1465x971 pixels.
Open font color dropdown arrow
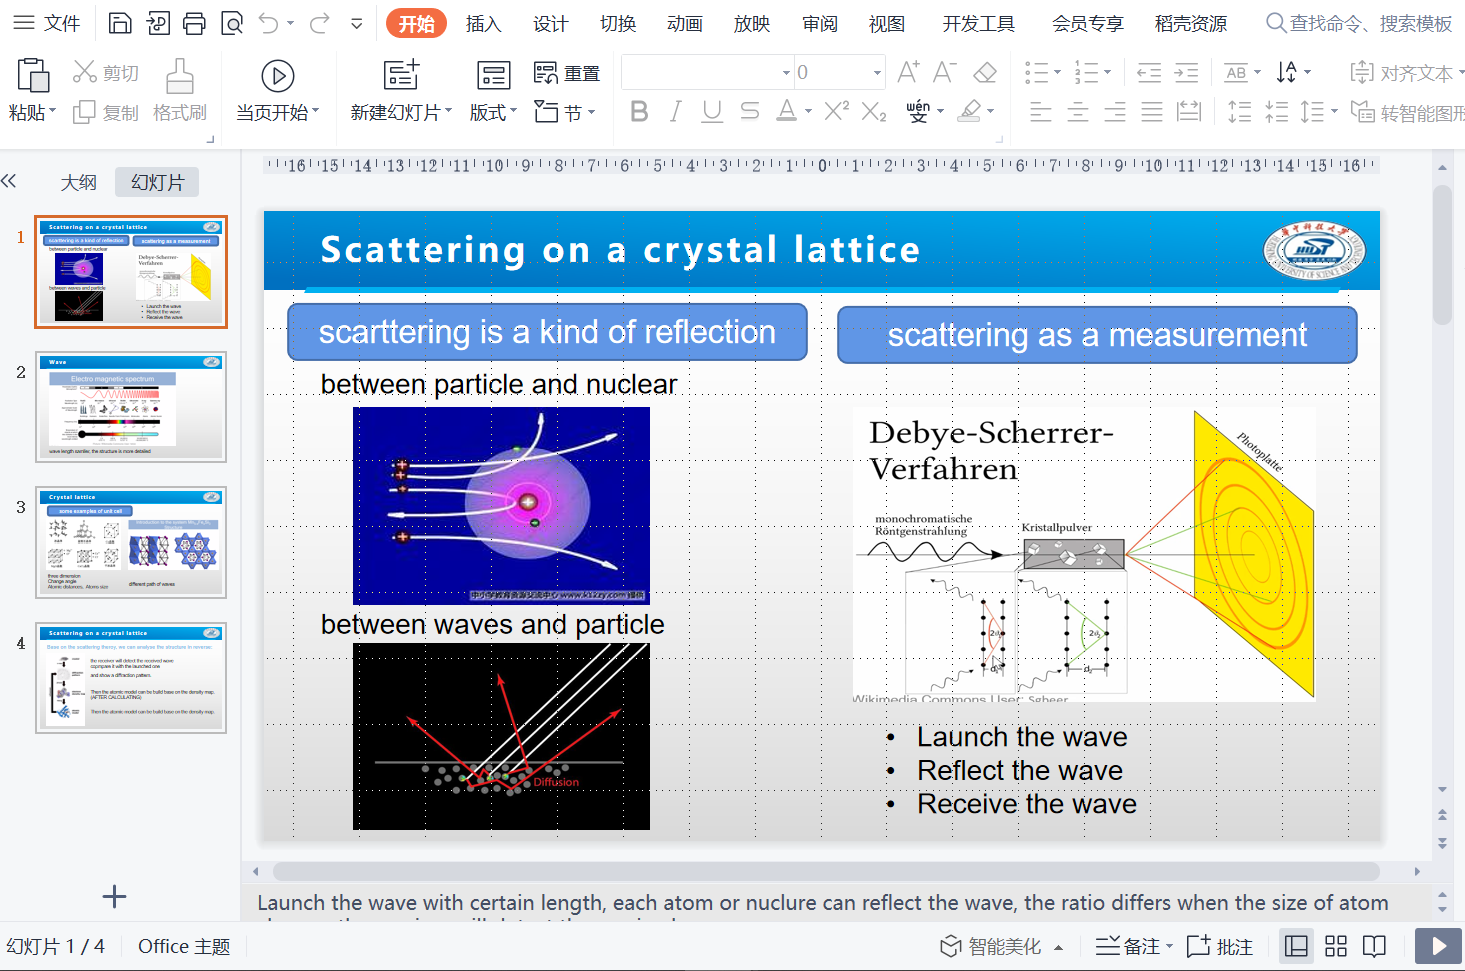point(808,112)
